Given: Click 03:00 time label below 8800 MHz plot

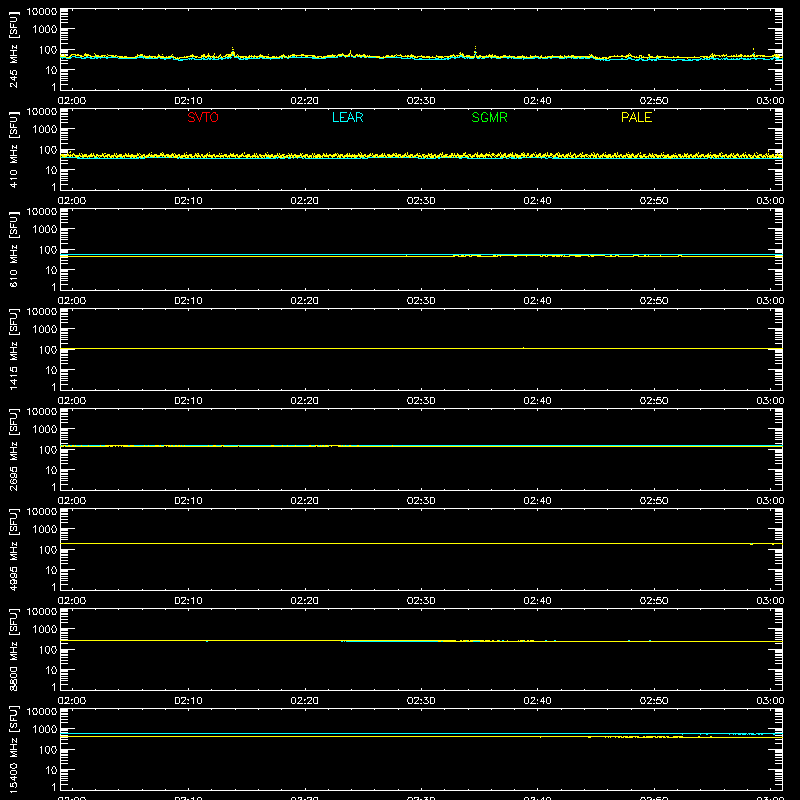Looking at the screenshot, I should coord(770,701).
